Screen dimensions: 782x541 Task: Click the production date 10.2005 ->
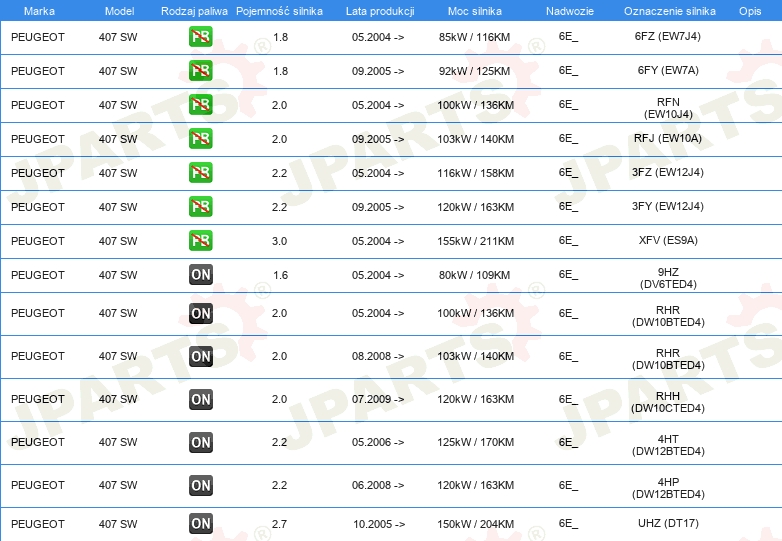point(379,524)
